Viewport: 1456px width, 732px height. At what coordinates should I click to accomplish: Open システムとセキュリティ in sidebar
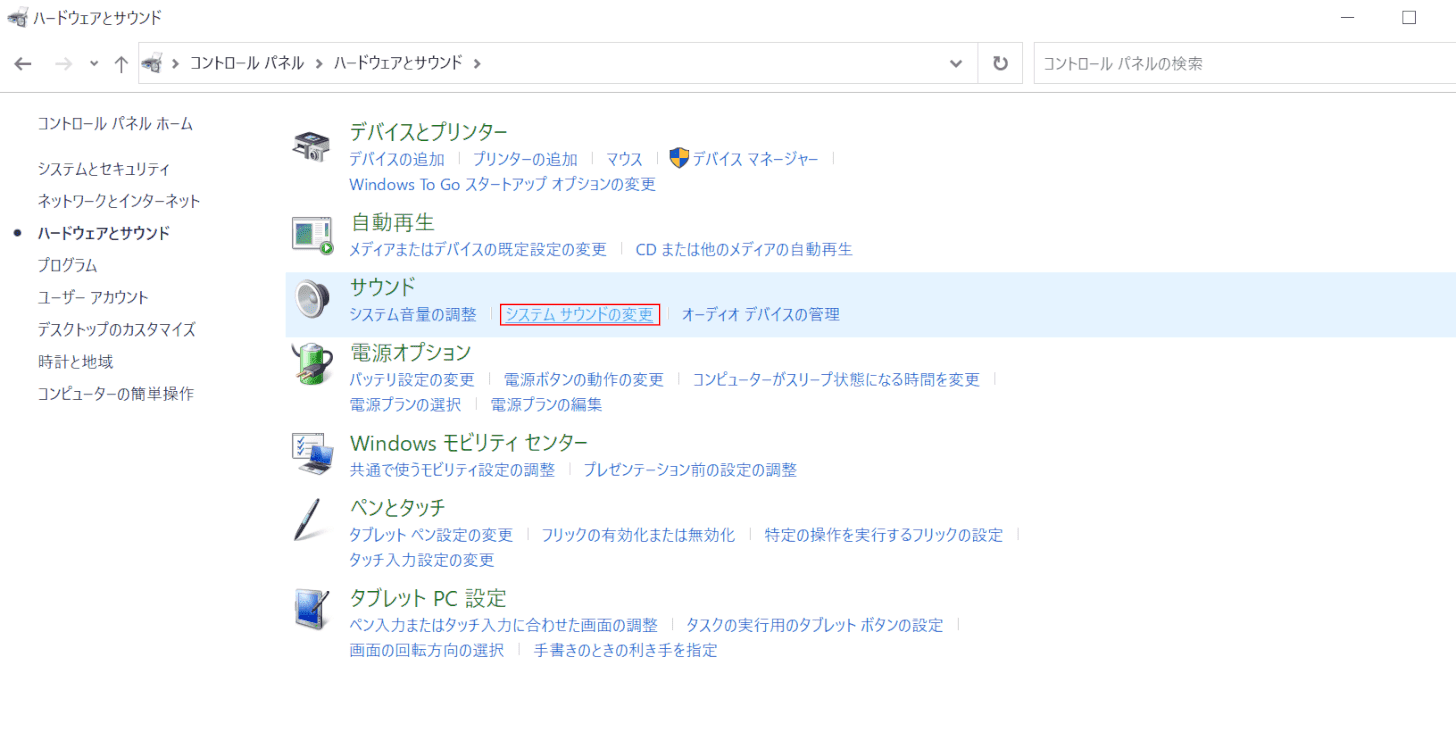pyautogui.click(x=104, y=169)
